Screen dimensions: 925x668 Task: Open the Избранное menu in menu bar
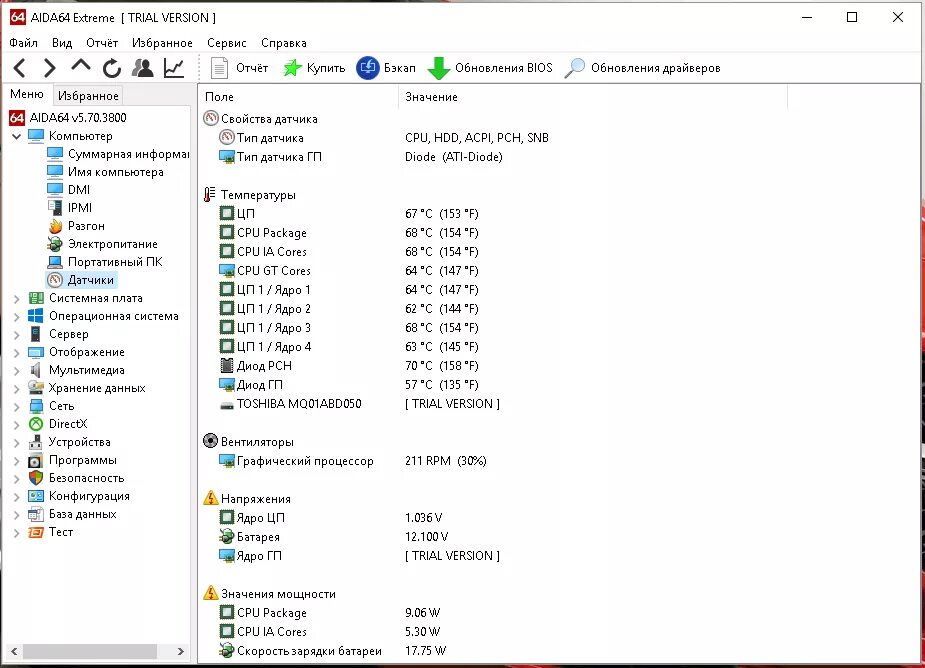(x=162, y=42)
